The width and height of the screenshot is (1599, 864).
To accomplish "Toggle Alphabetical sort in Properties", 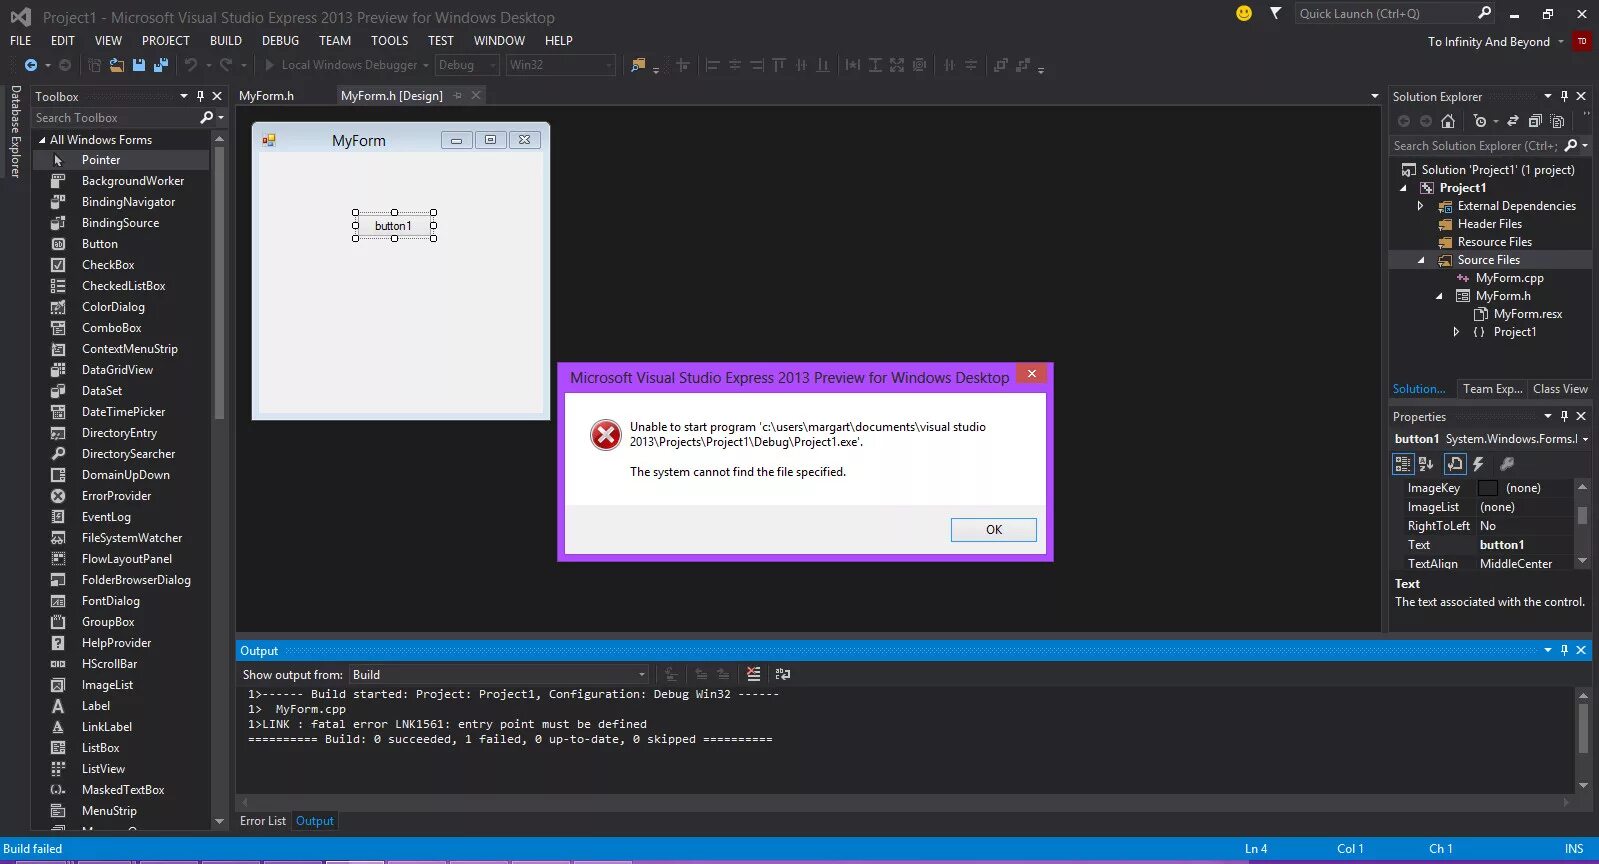I will click(1426, 464).
